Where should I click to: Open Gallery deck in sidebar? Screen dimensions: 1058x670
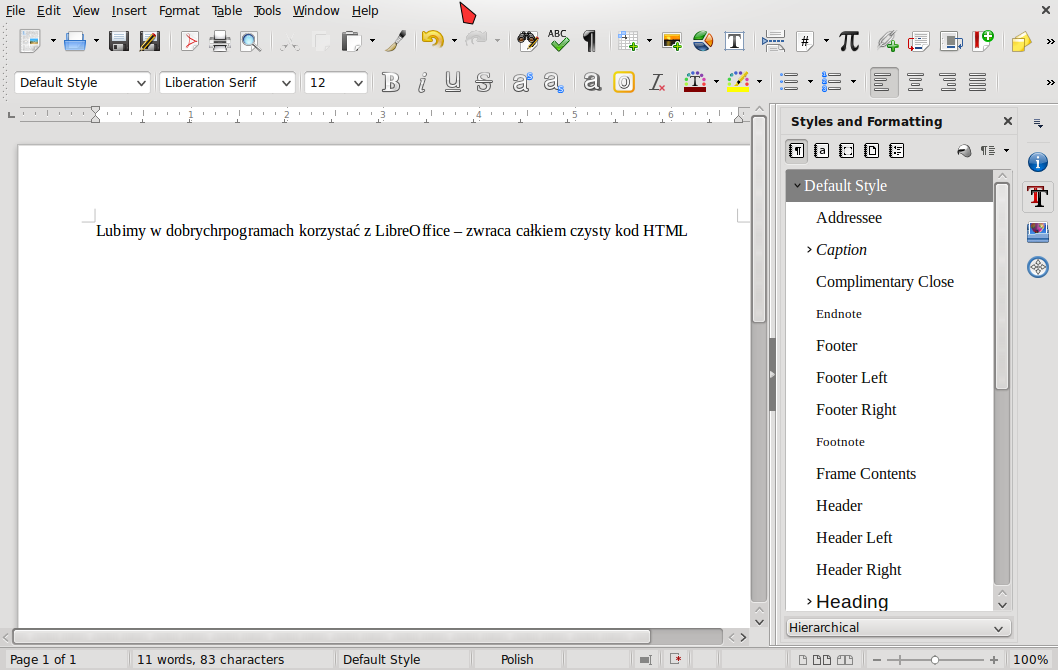(1038, 233)
